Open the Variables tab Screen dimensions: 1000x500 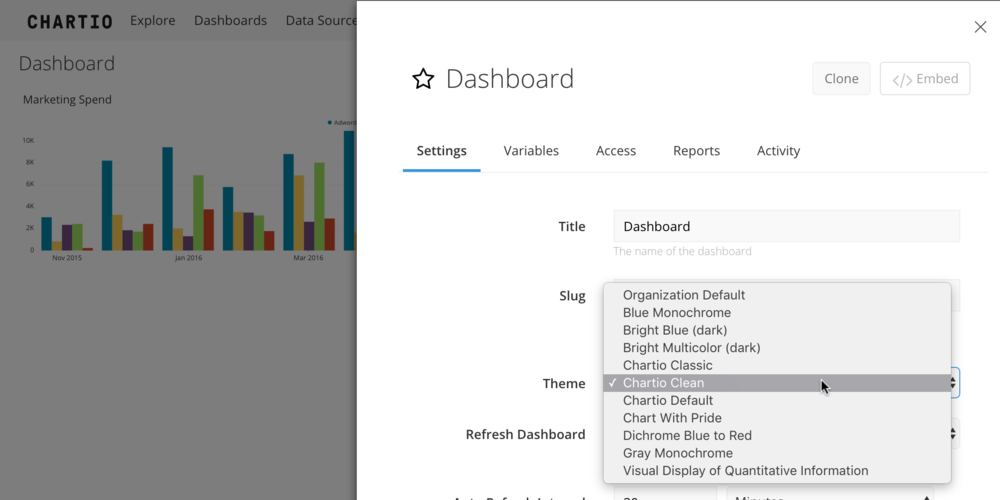(x=531, y=151)
